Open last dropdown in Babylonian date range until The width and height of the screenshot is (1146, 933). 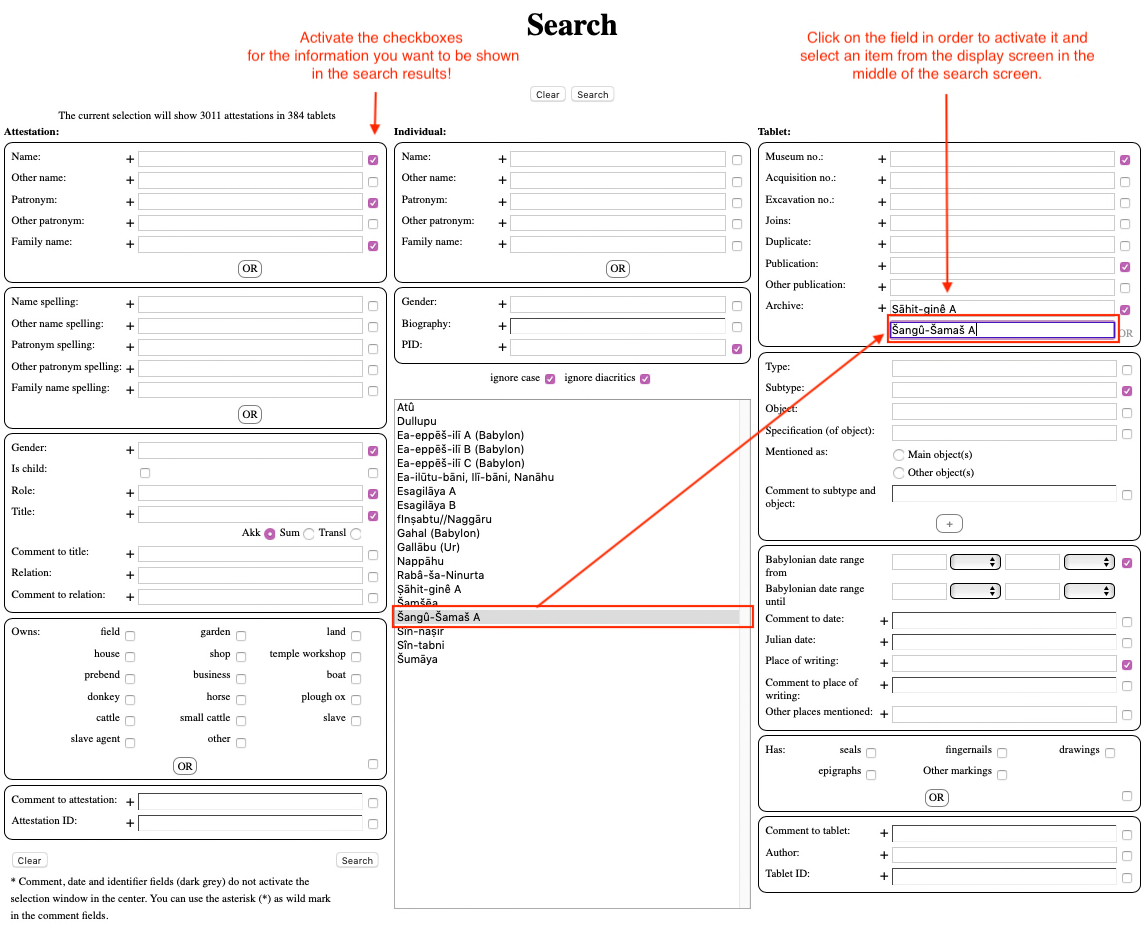click(1089, 591)
